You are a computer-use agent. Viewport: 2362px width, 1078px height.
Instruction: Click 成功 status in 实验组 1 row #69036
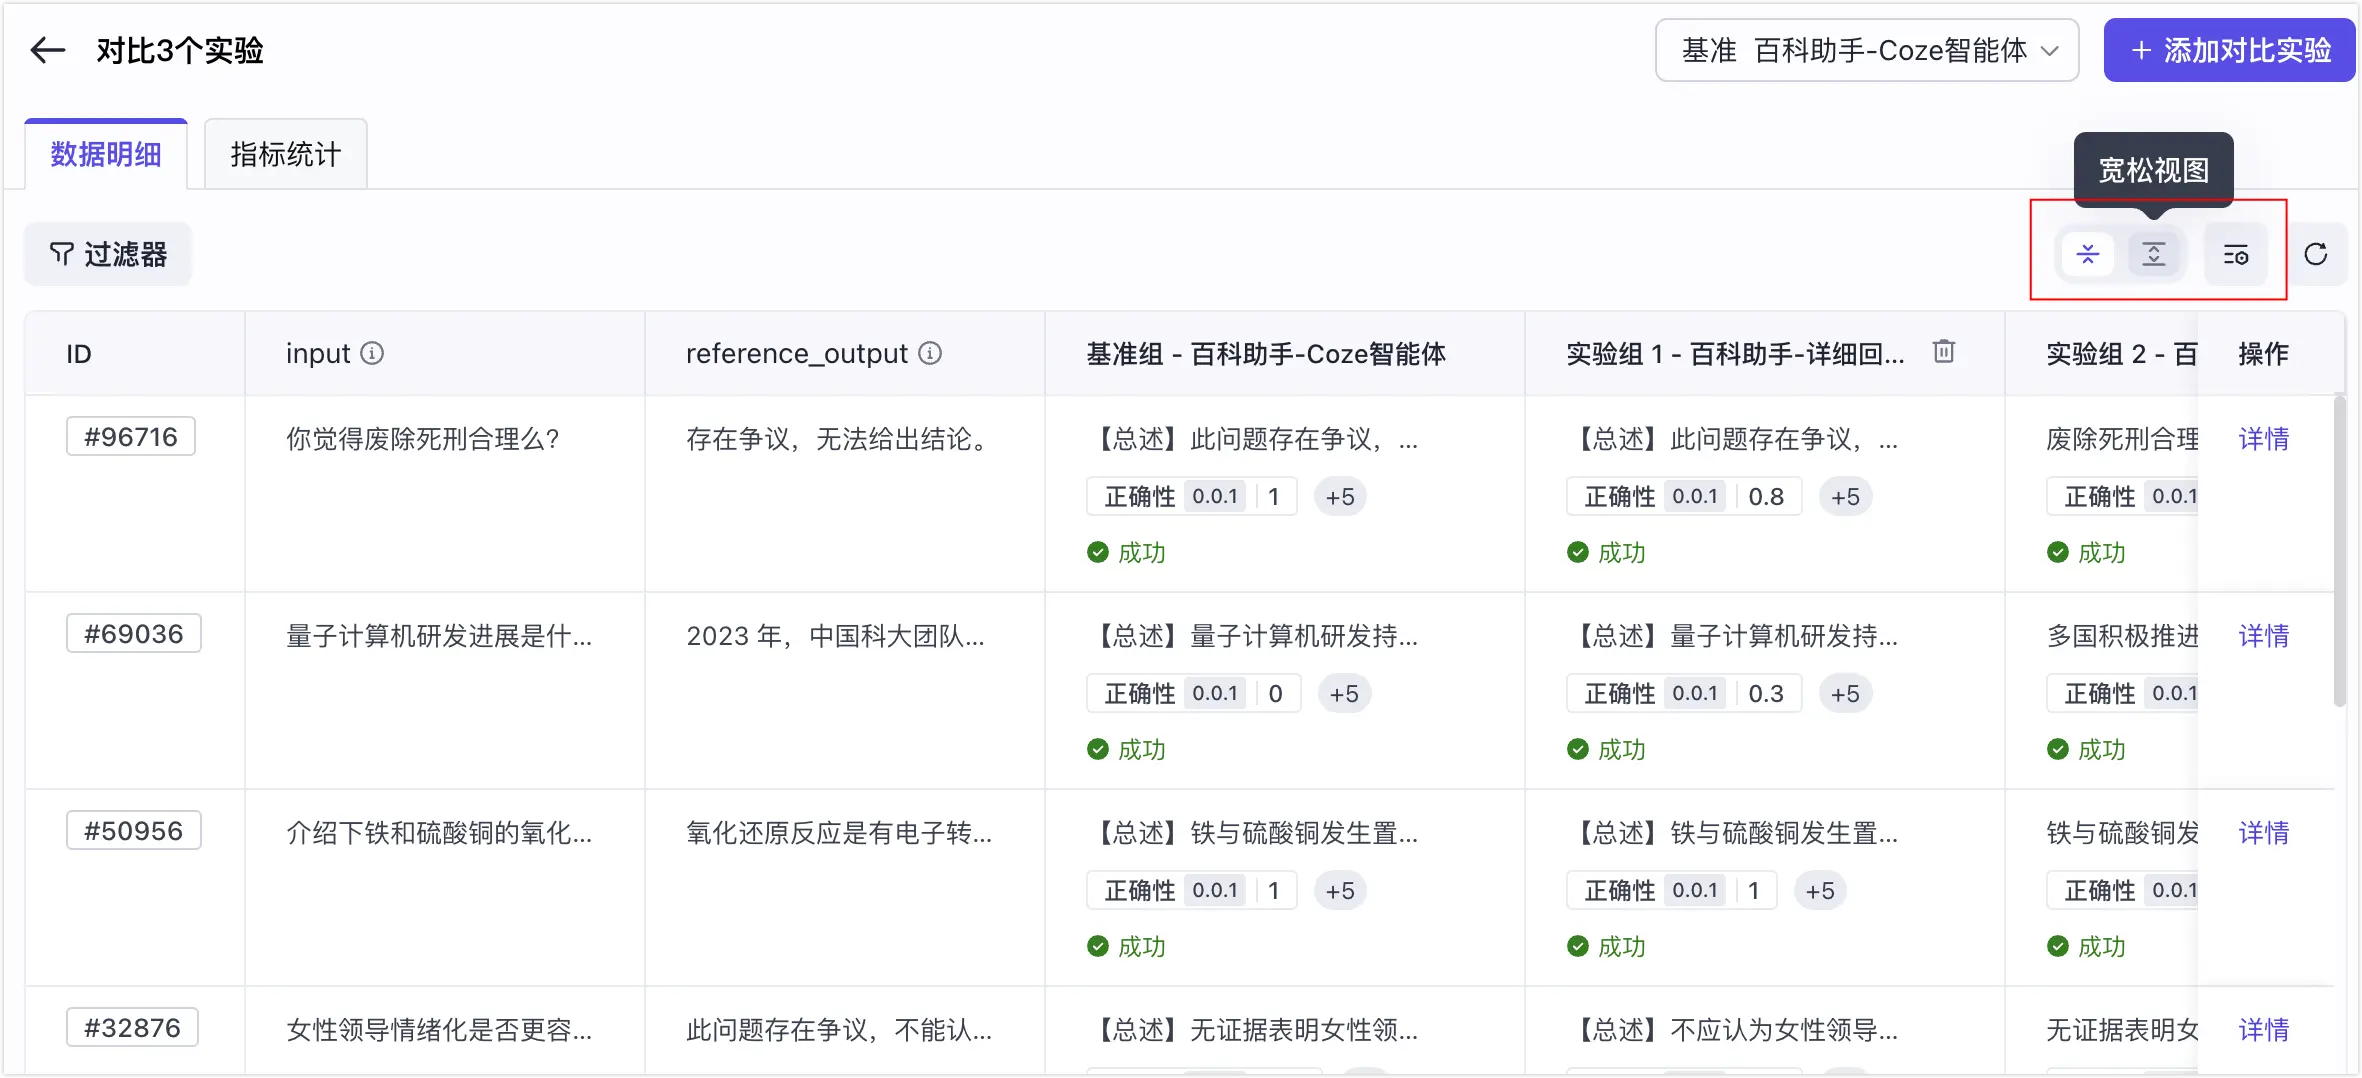tap(1607, 749)
